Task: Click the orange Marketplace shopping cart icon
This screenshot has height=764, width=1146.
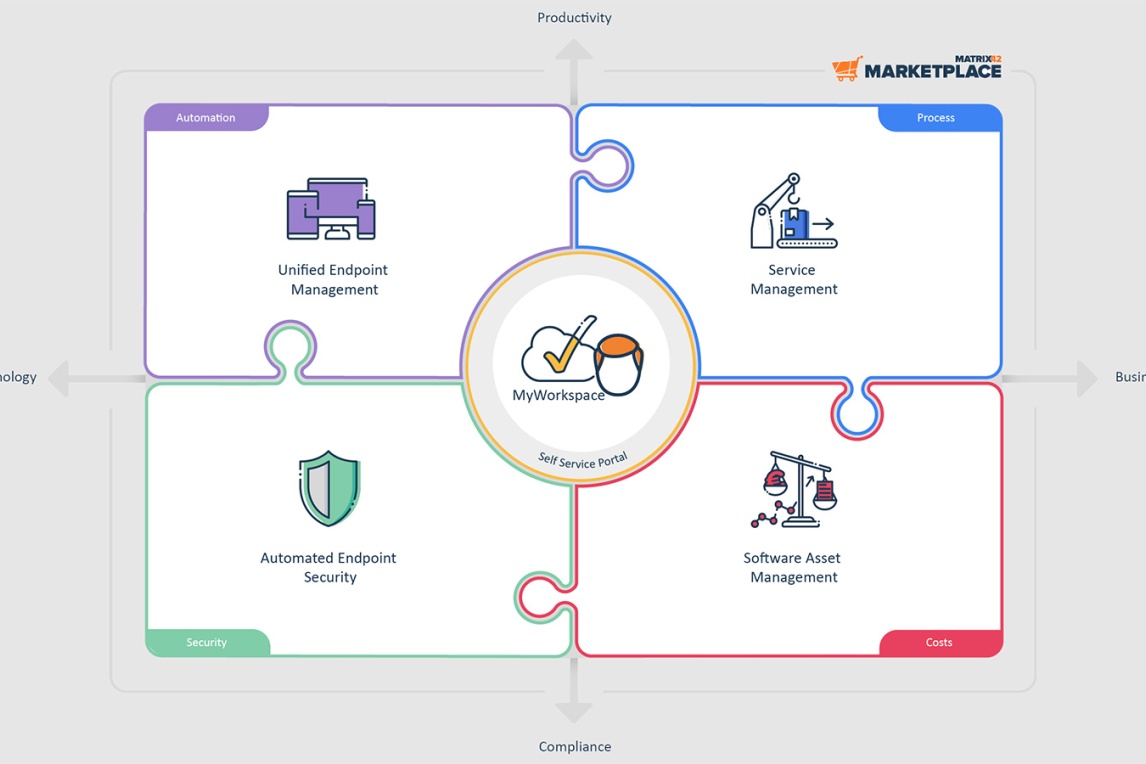Action: [846, 69]
